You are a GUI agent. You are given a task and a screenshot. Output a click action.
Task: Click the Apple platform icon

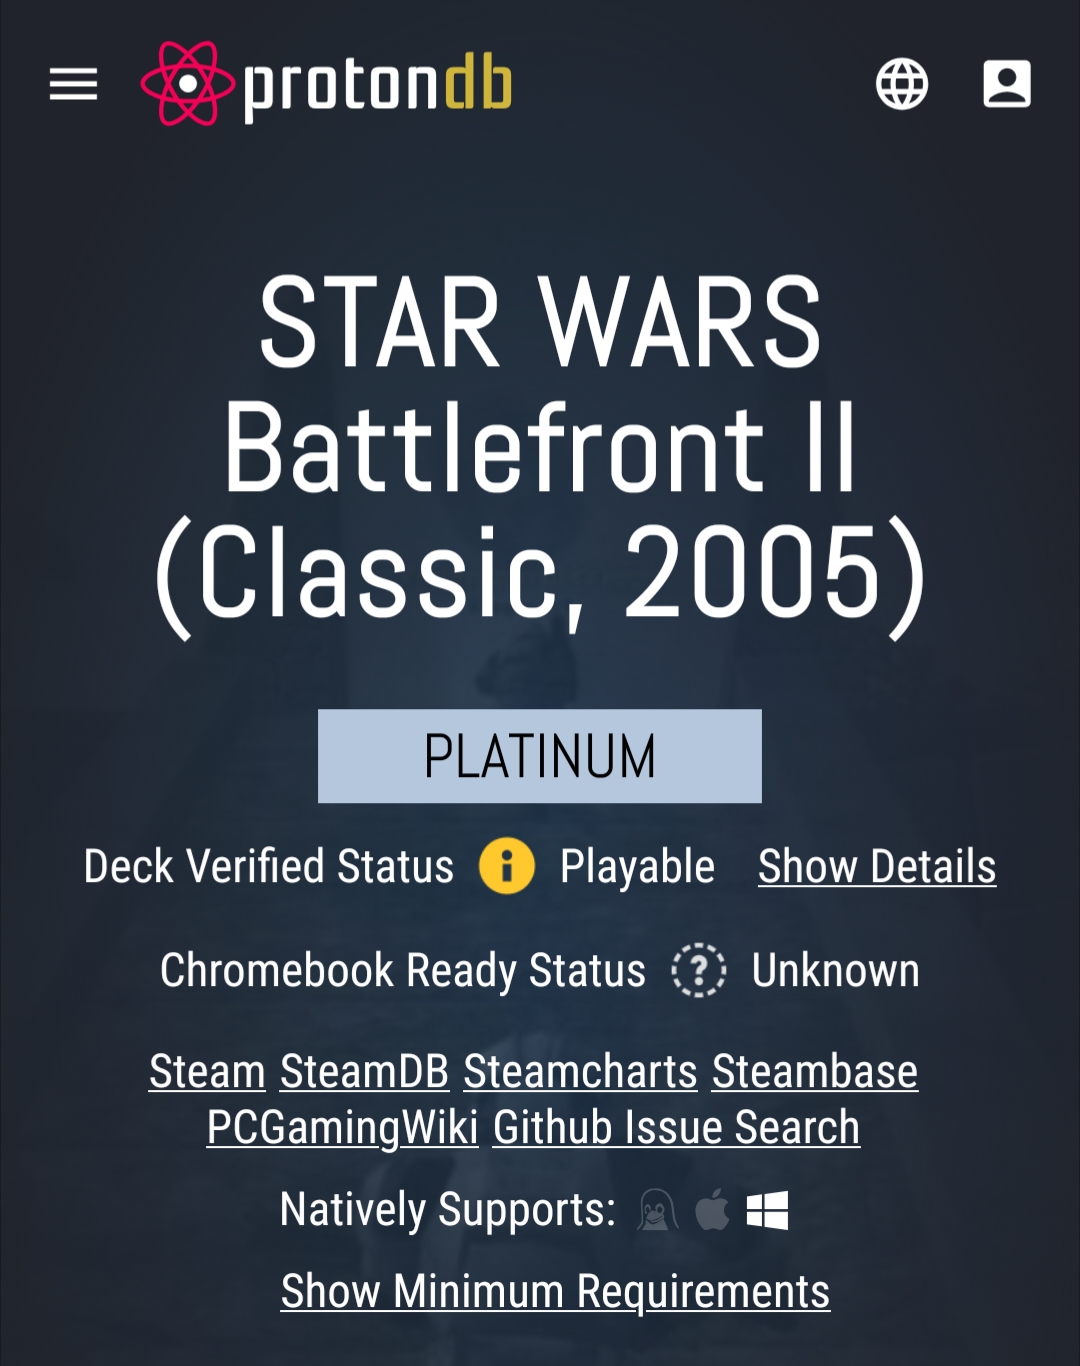tap(712, 1210)
